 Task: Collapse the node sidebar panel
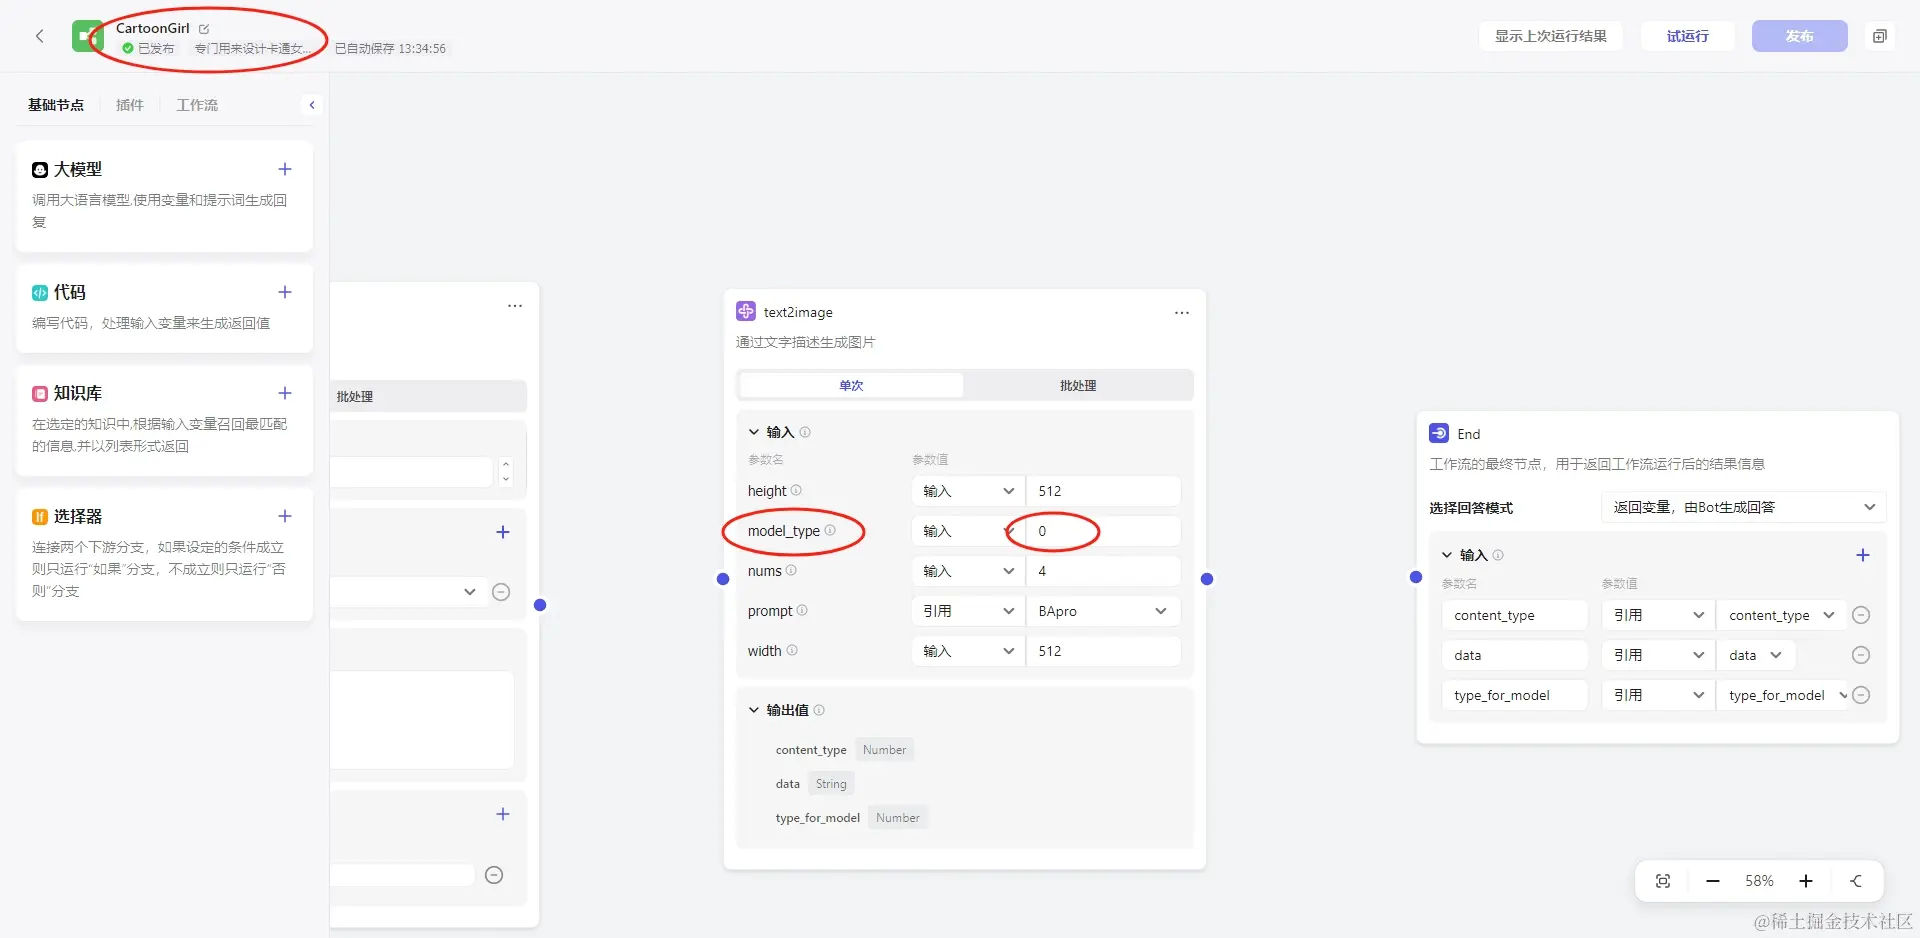point(312,105)
